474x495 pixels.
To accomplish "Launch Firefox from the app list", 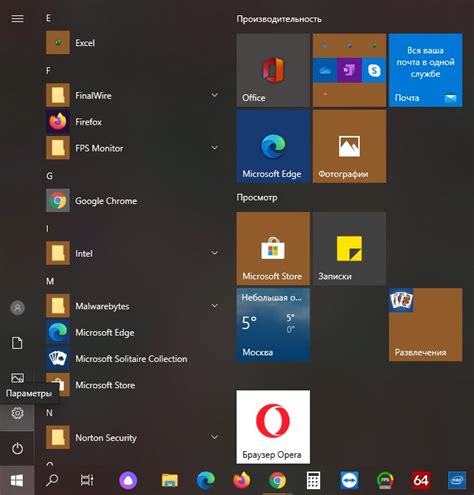I will point(133,122).
